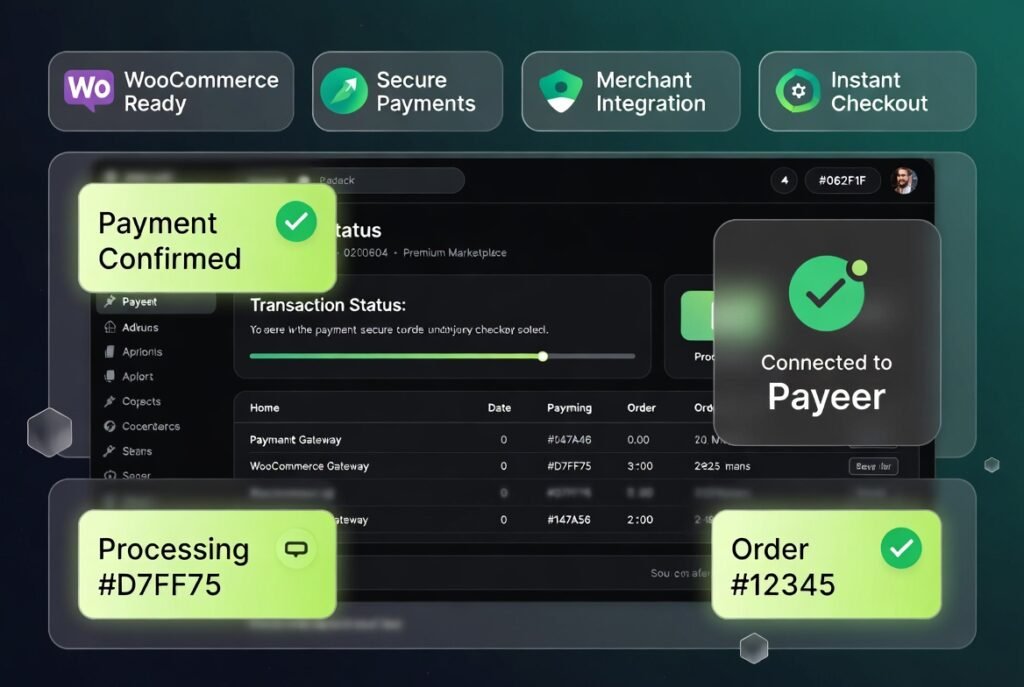Click the icon beside Adruns in sidebar
1024x687 pixels.
pos(110,327)
